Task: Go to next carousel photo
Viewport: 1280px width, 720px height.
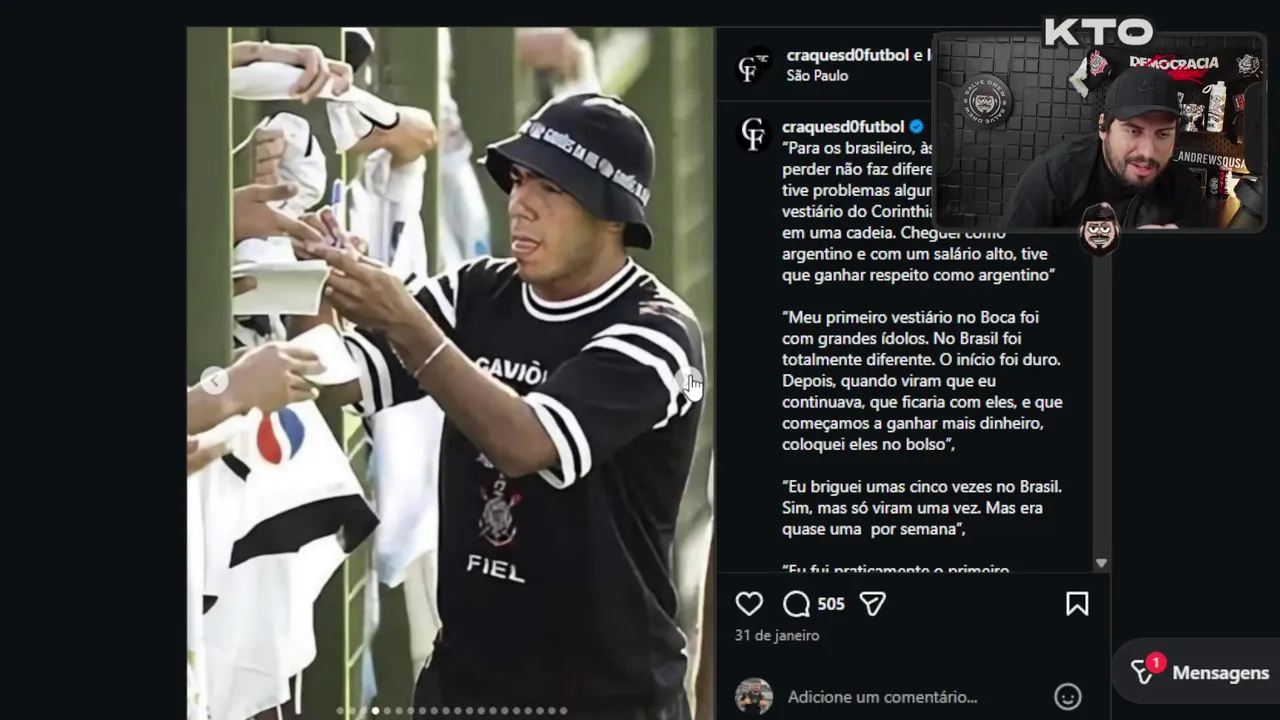Action: [x=690, y=381]
